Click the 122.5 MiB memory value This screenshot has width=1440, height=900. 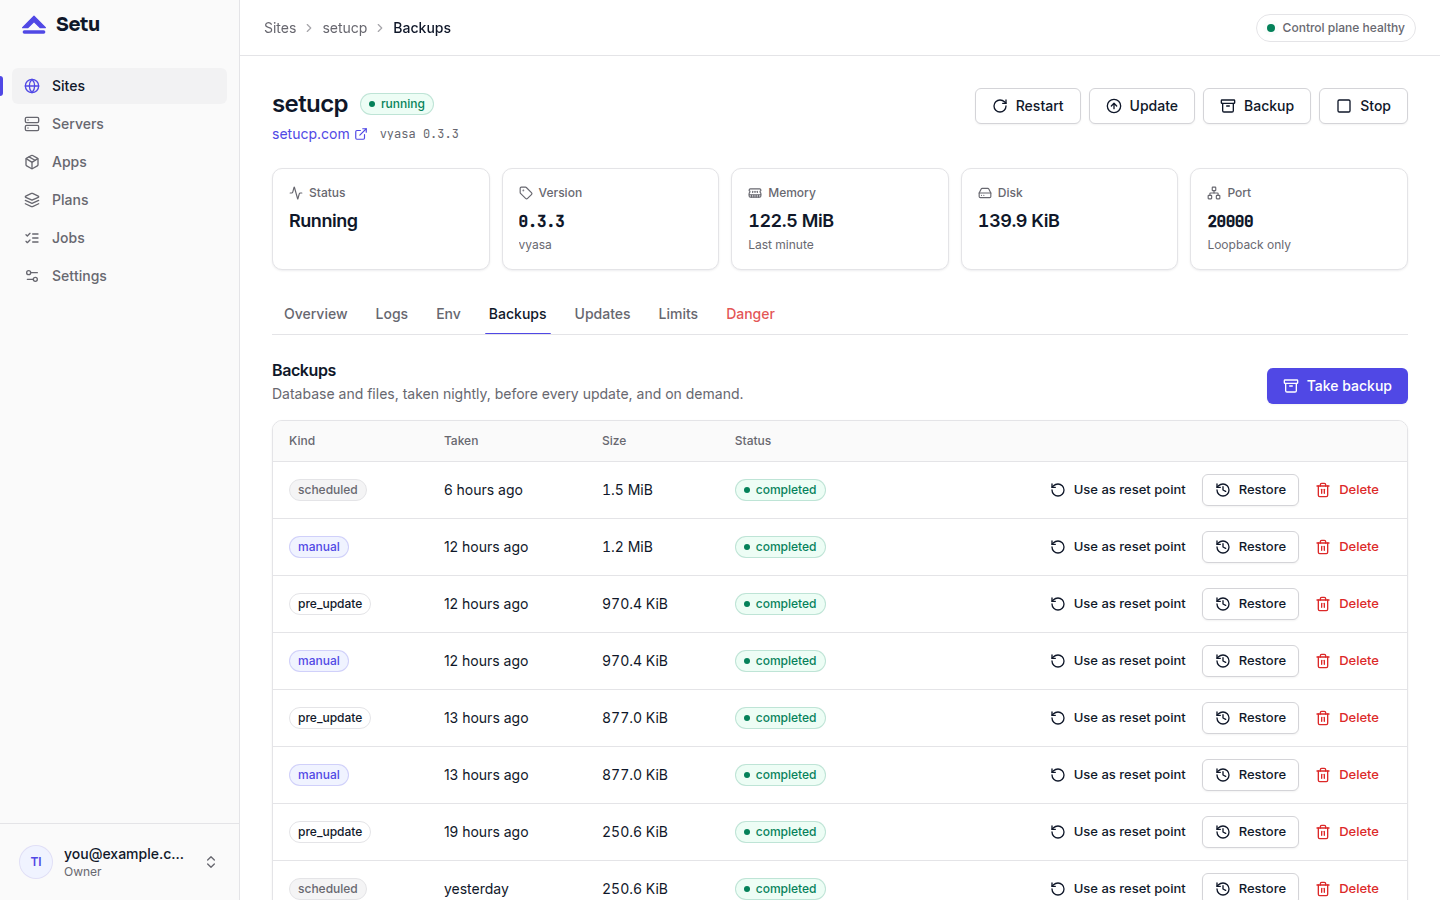[x=791, y=221]
